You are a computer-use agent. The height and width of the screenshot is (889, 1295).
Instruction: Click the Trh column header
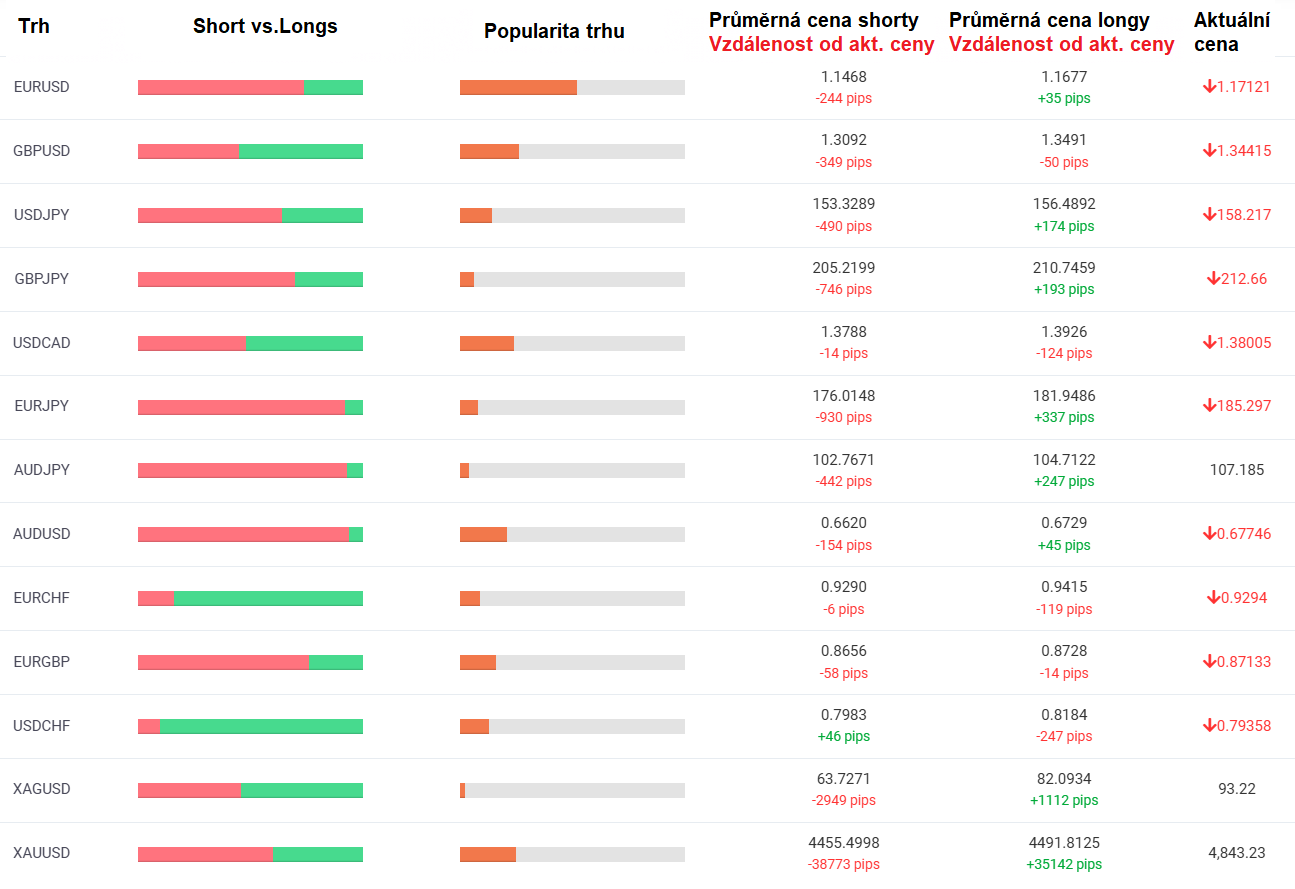coord(34,27)
